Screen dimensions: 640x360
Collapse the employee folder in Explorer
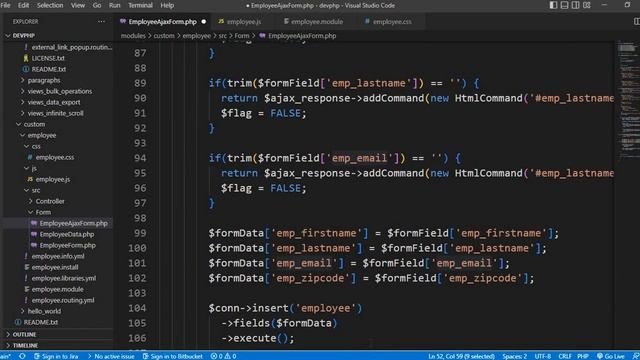point(42,136)
